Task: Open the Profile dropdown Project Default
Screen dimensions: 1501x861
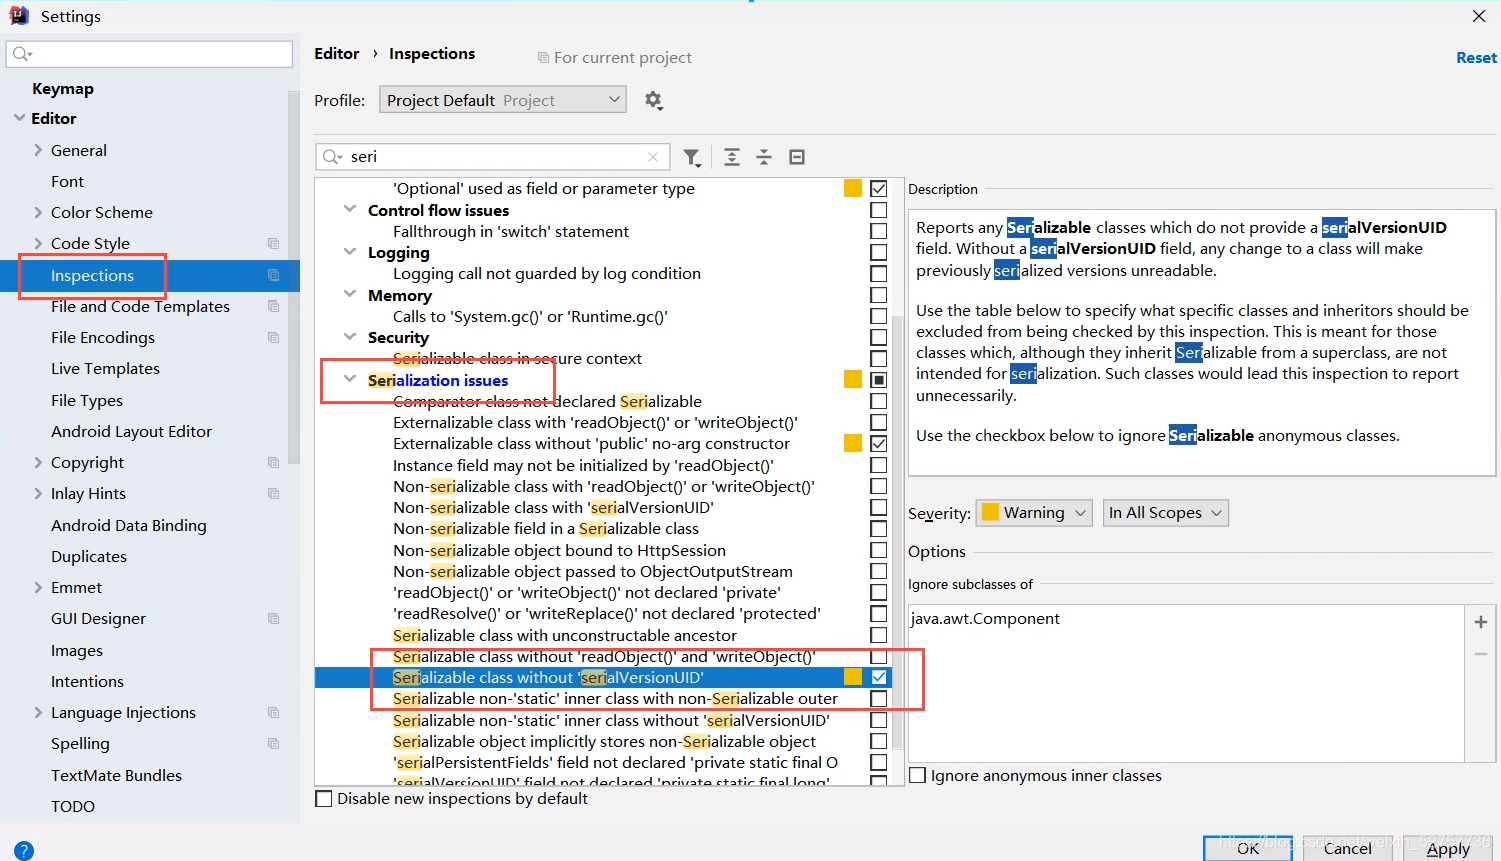Action: (x=503, y=100)
